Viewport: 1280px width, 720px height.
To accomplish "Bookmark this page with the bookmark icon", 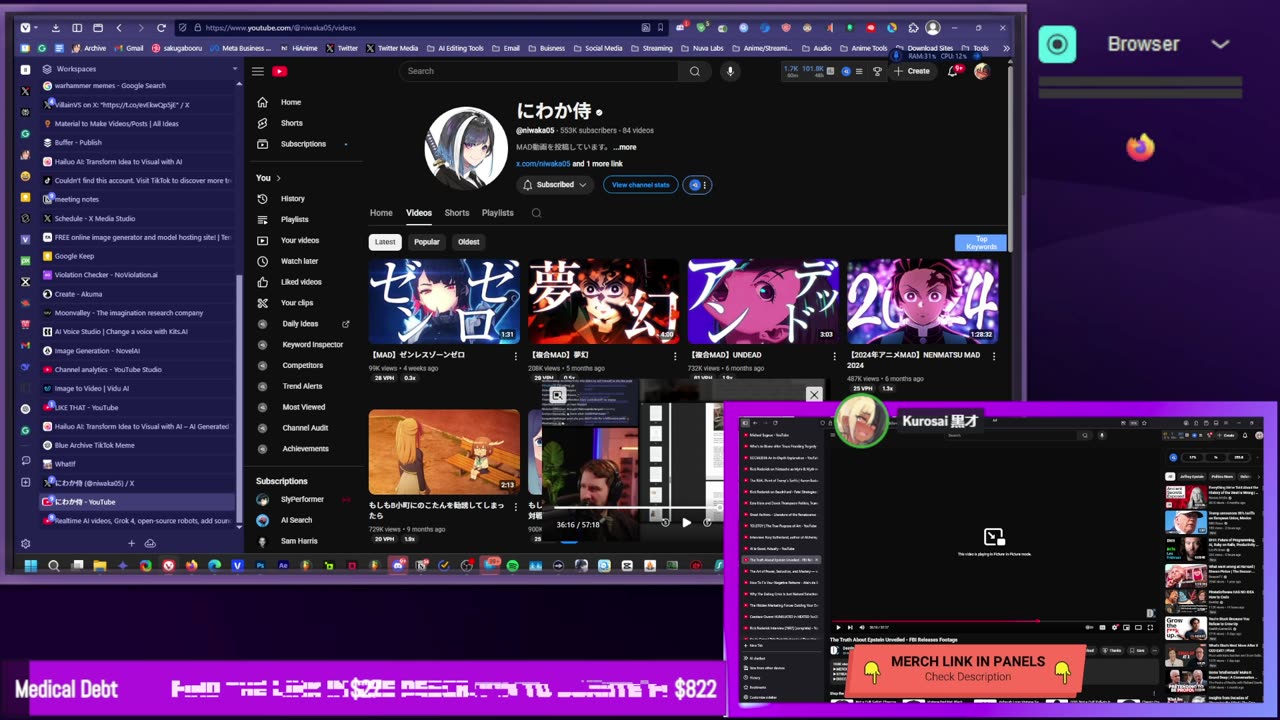I will tap(660, 28).
